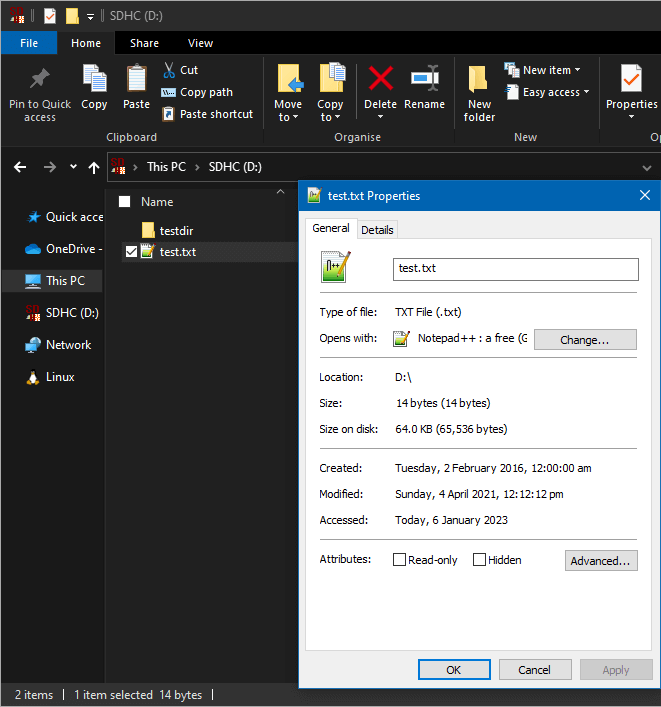Click the Advanced... attributes button
661x707 pixels.
[x=601, y=561]
